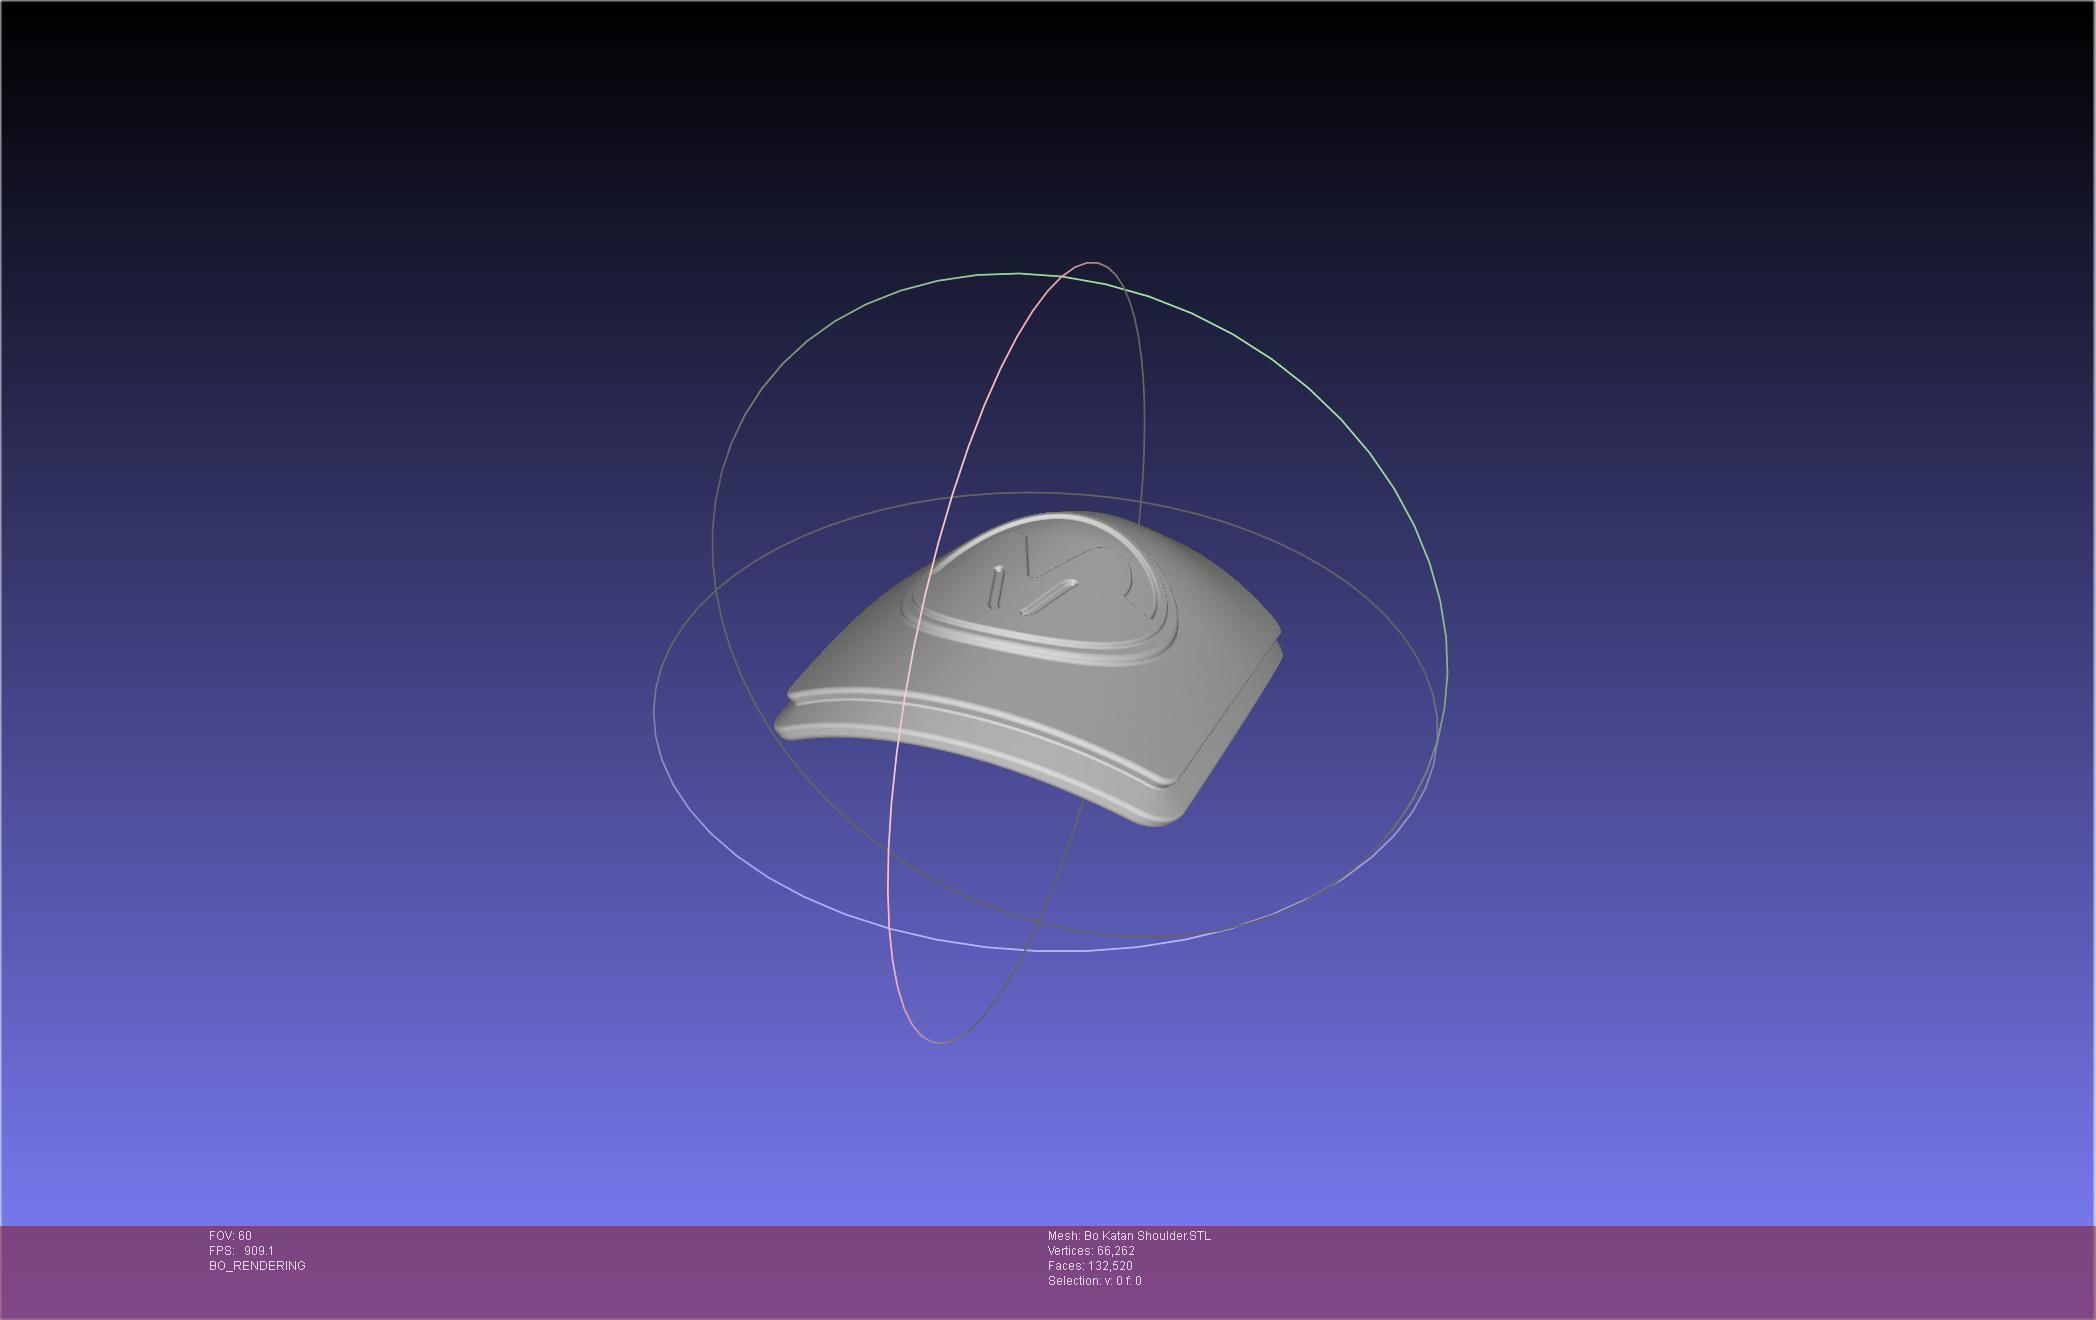
Task: Click the left corner of the shoulder plate
Action: 790,715
